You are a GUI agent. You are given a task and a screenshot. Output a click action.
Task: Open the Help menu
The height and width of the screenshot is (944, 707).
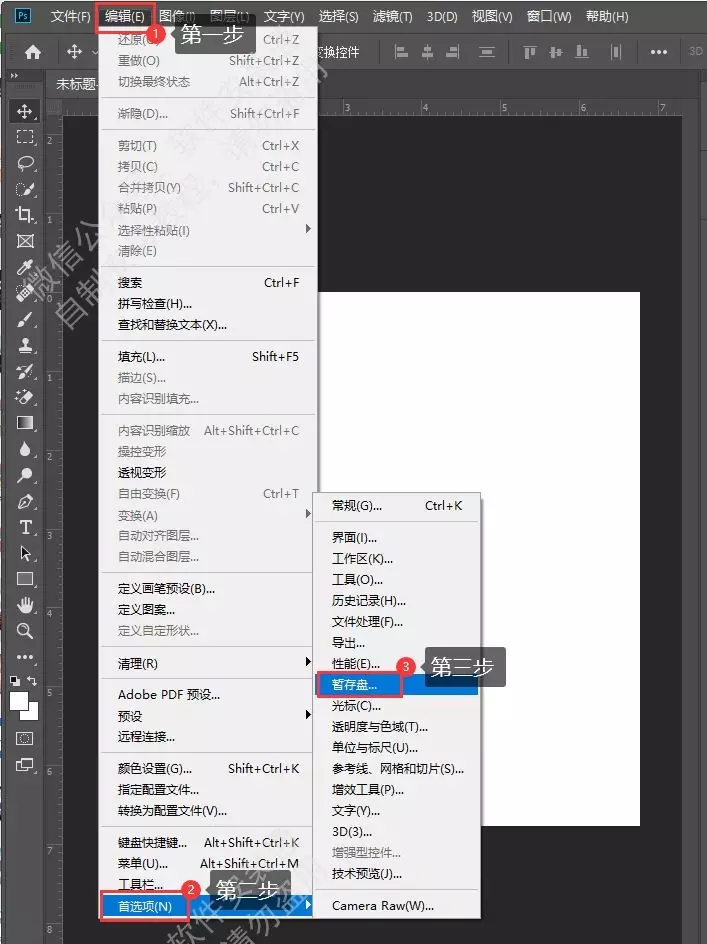(606, 16)
